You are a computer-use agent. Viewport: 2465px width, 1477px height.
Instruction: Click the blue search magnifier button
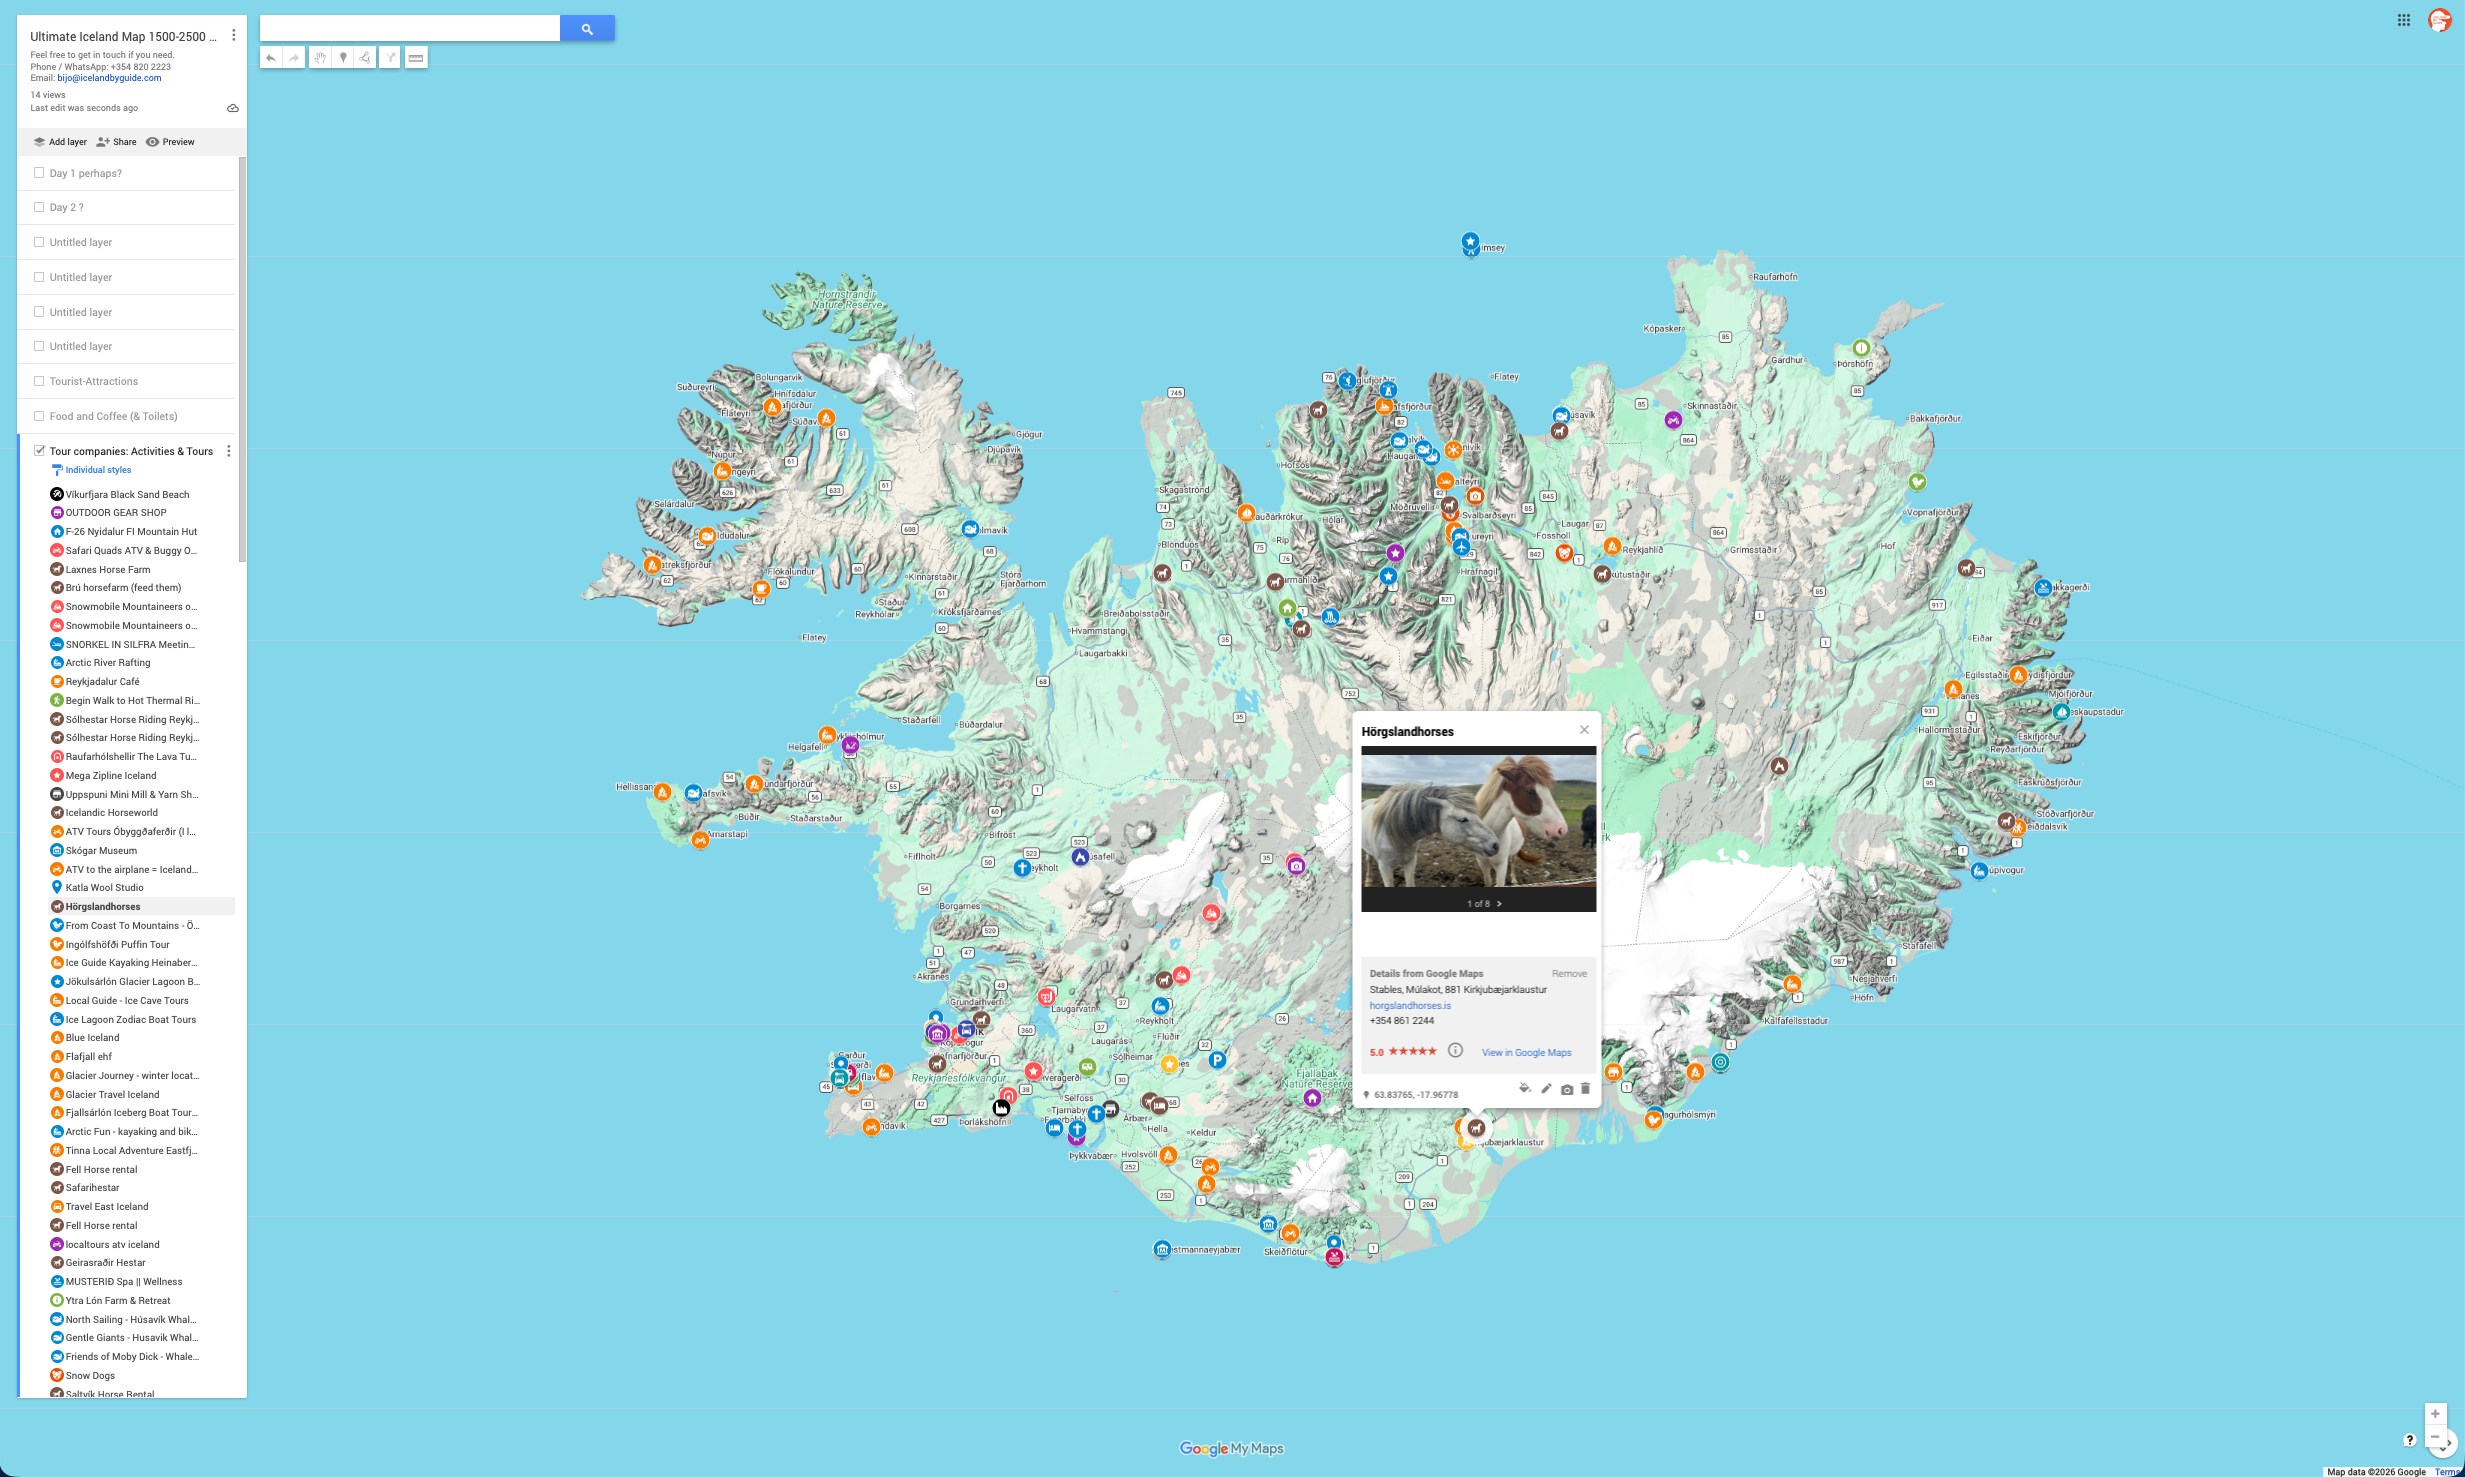pyautogui.click(x=587, y=29)
